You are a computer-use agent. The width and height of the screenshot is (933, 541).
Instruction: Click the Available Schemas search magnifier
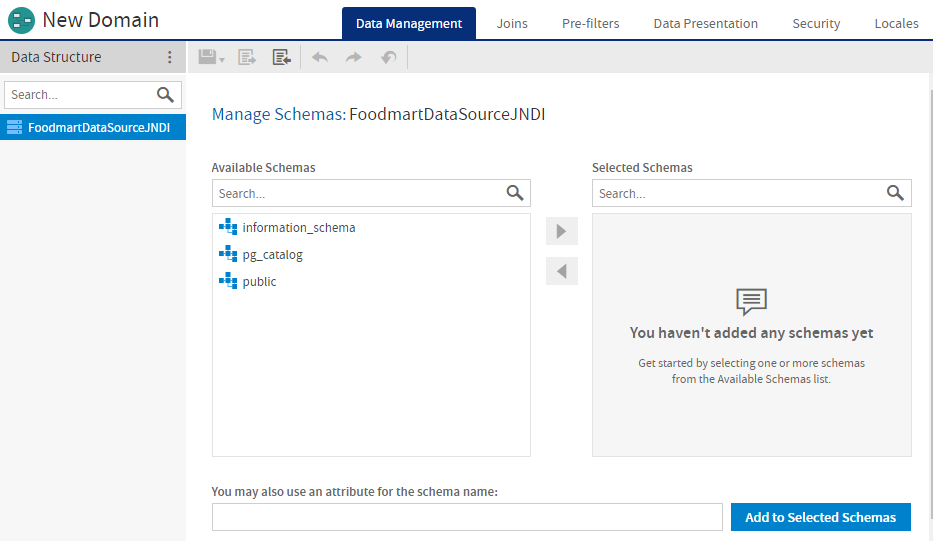point(515,193)
